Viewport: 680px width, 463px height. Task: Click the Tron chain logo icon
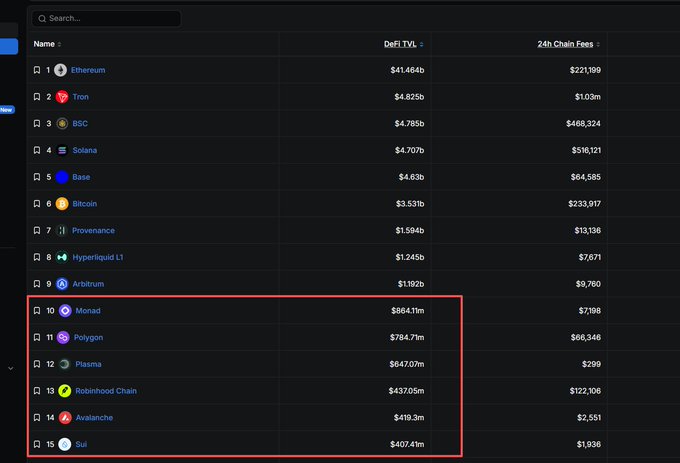click(62, 97)
